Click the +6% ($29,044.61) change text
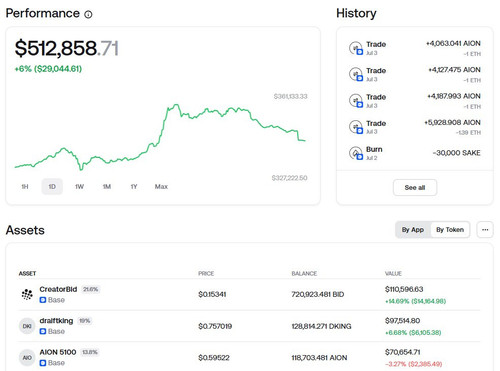The height and width of the screenshot is (371, 500). click(x=48, y=69)
